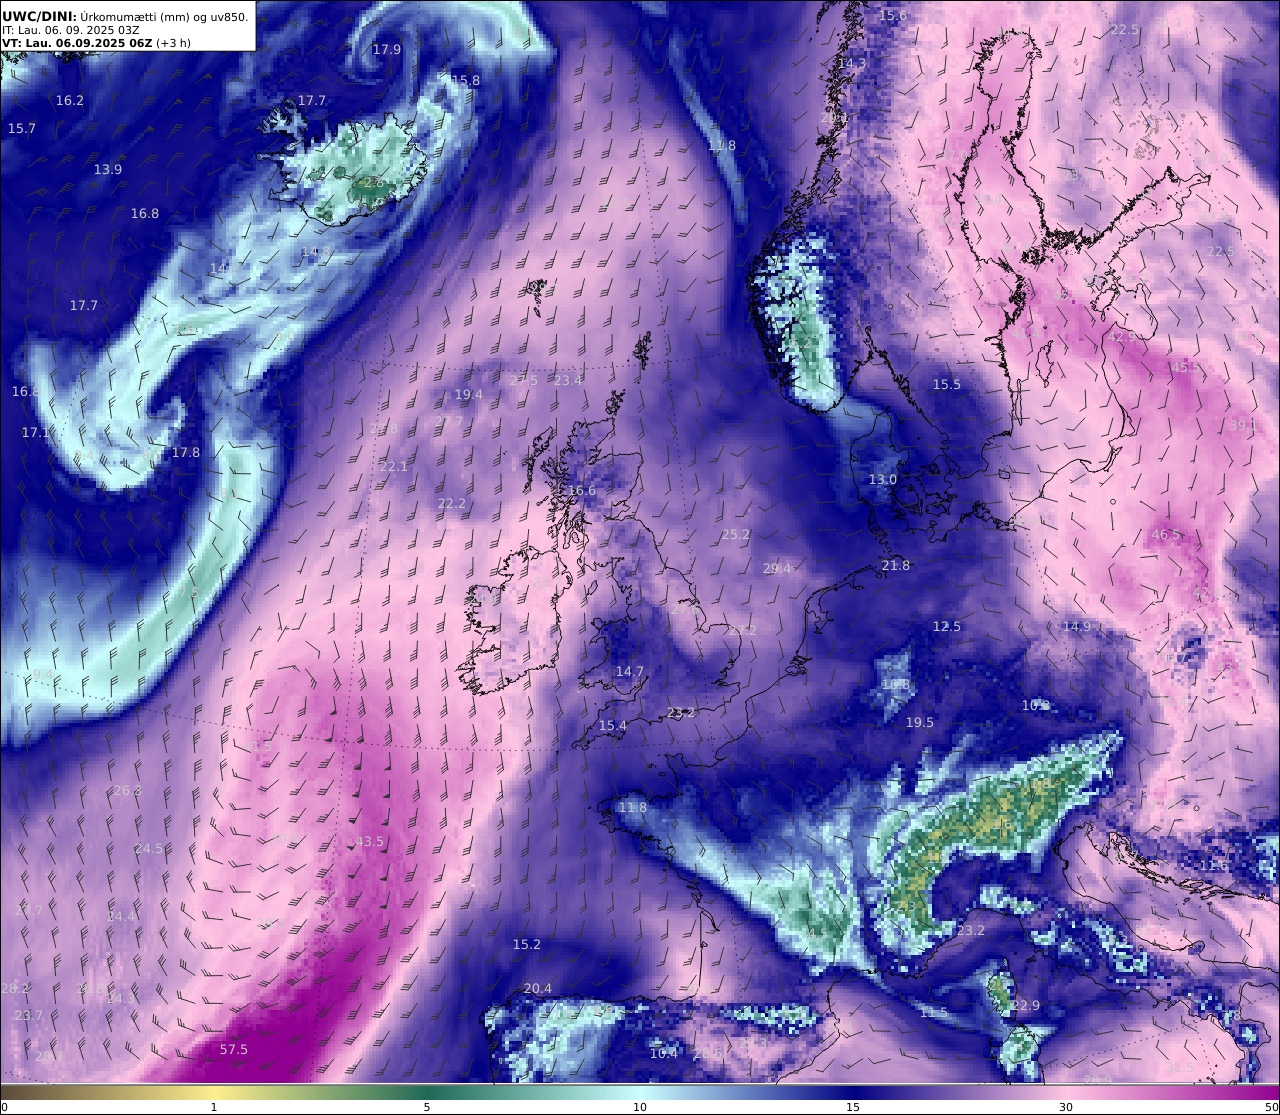Click the colorbar tick label 50

click(1271, 1107)
